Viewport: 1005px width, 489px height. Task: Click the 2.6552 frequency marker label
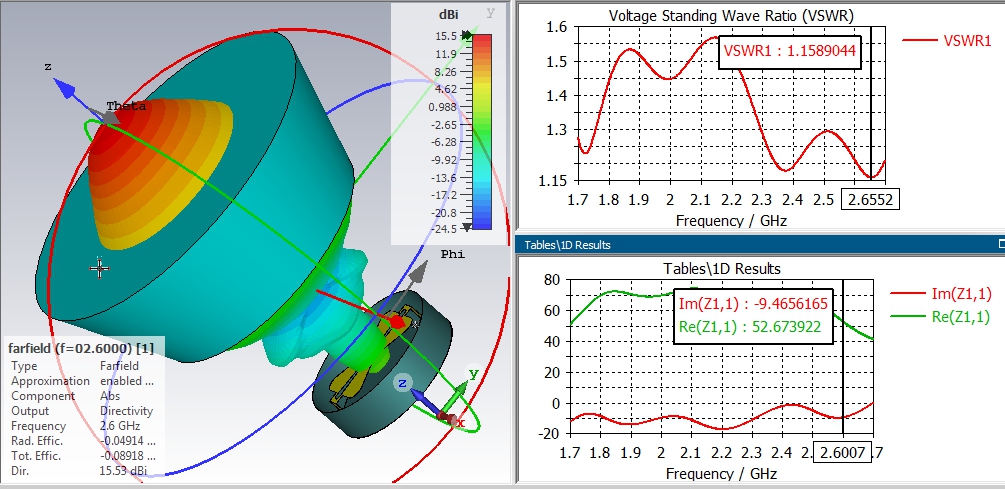870,199
